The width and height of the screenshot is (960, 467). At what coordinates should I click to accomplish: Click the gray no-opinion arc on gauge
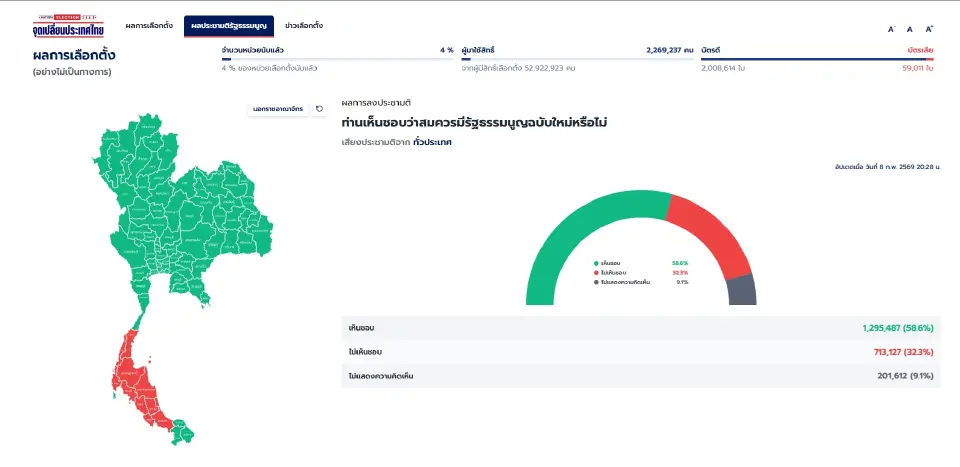pos(742,290)
